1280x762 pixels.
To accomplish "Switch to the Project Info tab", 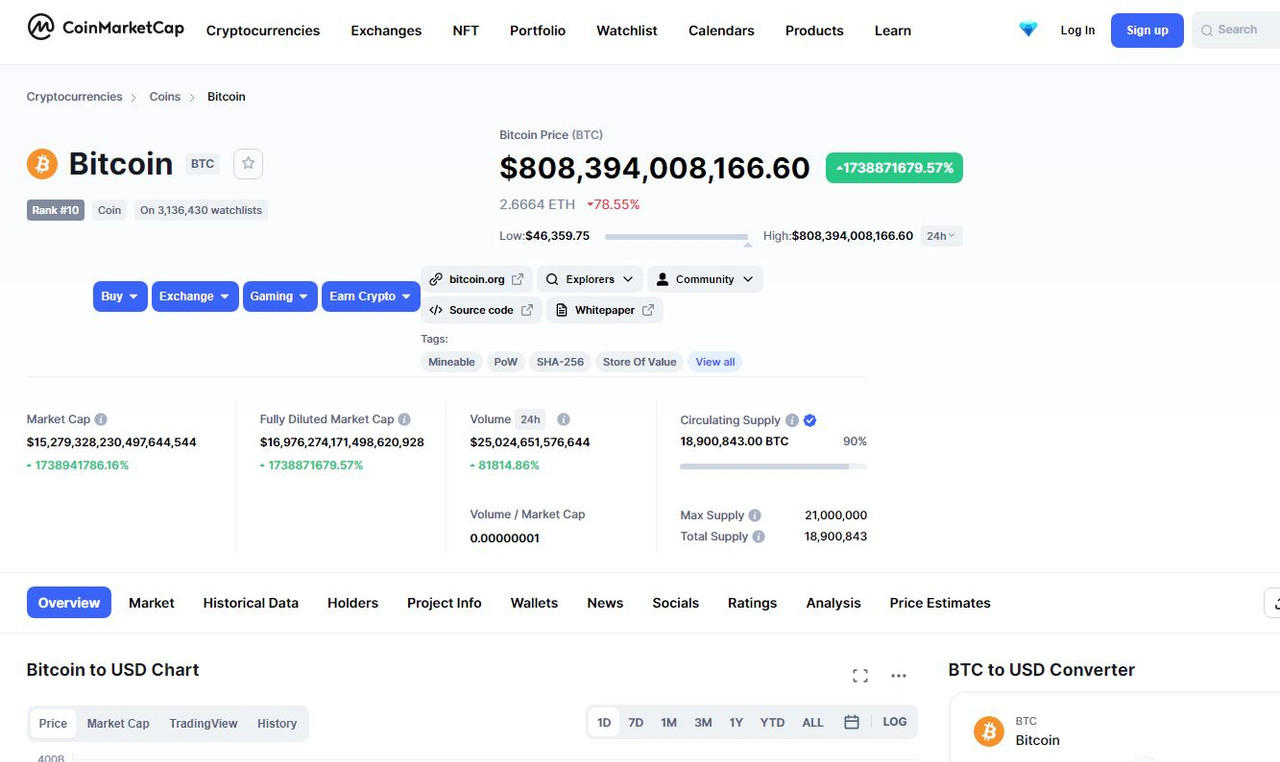I will point(444,603).
